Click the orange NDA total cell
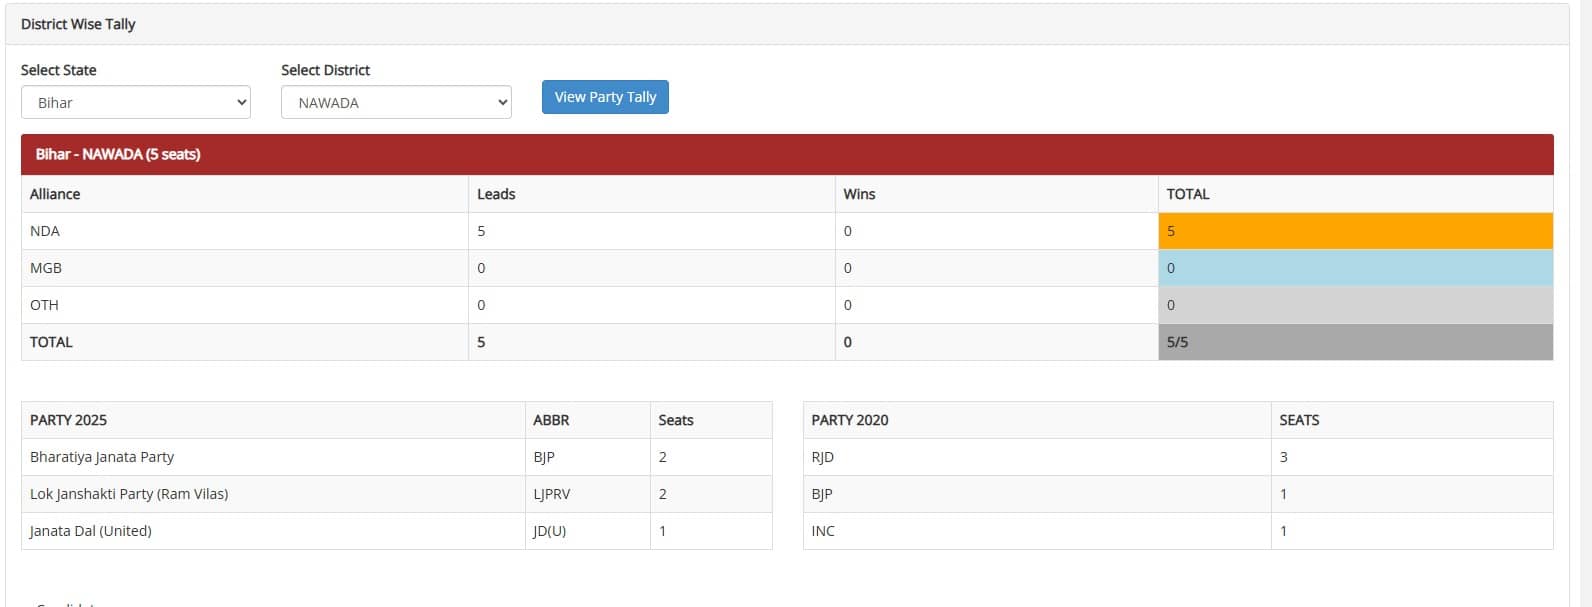This screenshot has height=607, width=1592. pos(1355,231)
